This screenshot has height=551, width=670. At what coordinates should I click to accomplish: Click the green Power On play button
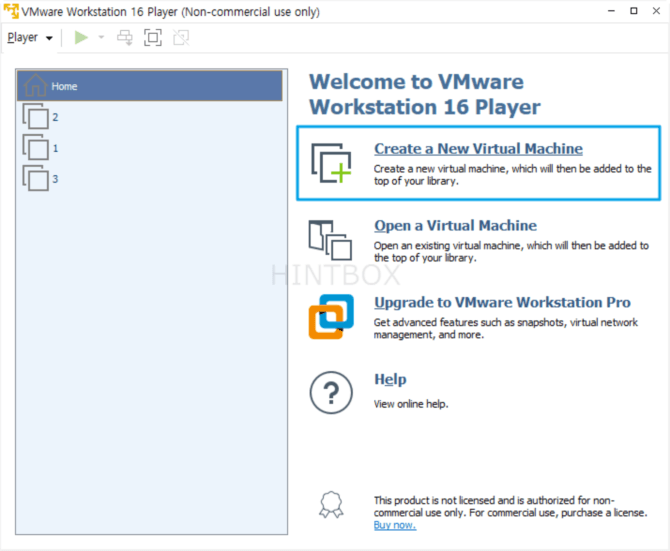pos(81,38)
